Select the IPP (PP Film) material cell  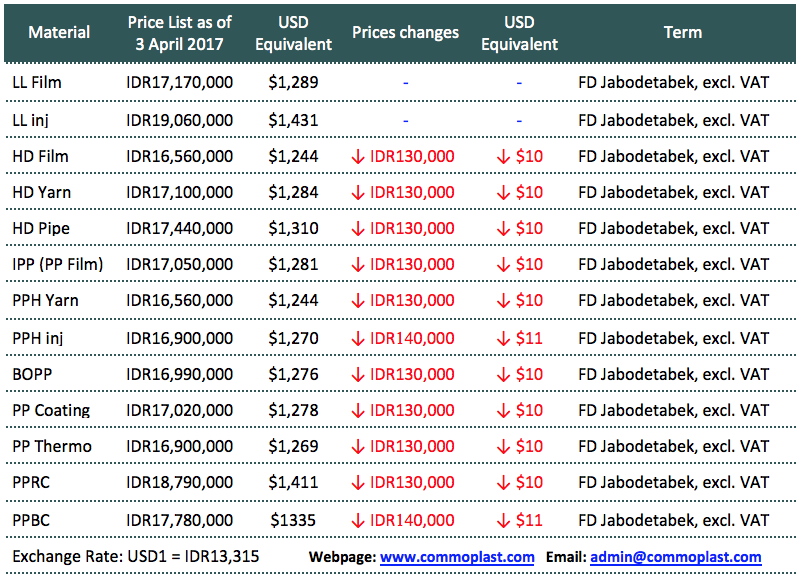tap(58, 265)
